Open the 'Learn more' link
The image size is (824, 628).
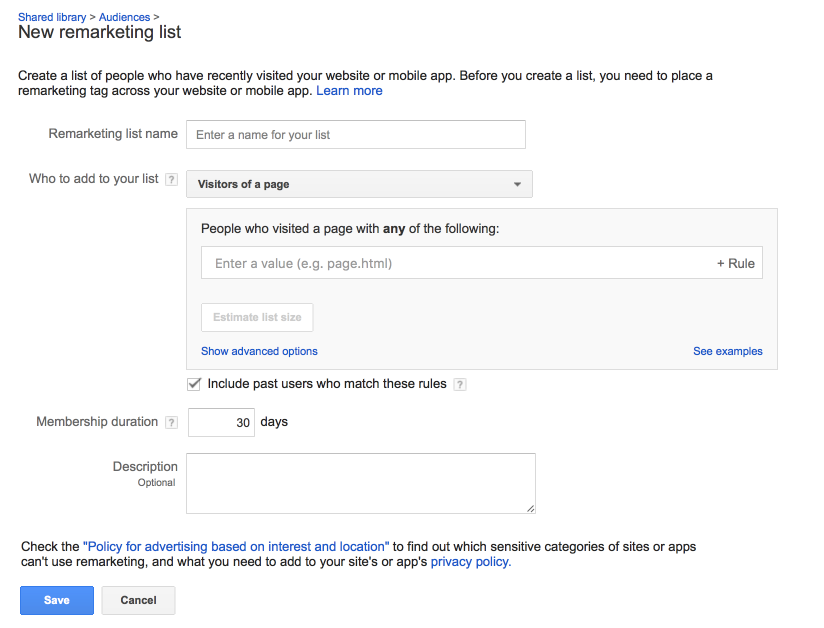point(349,91)
